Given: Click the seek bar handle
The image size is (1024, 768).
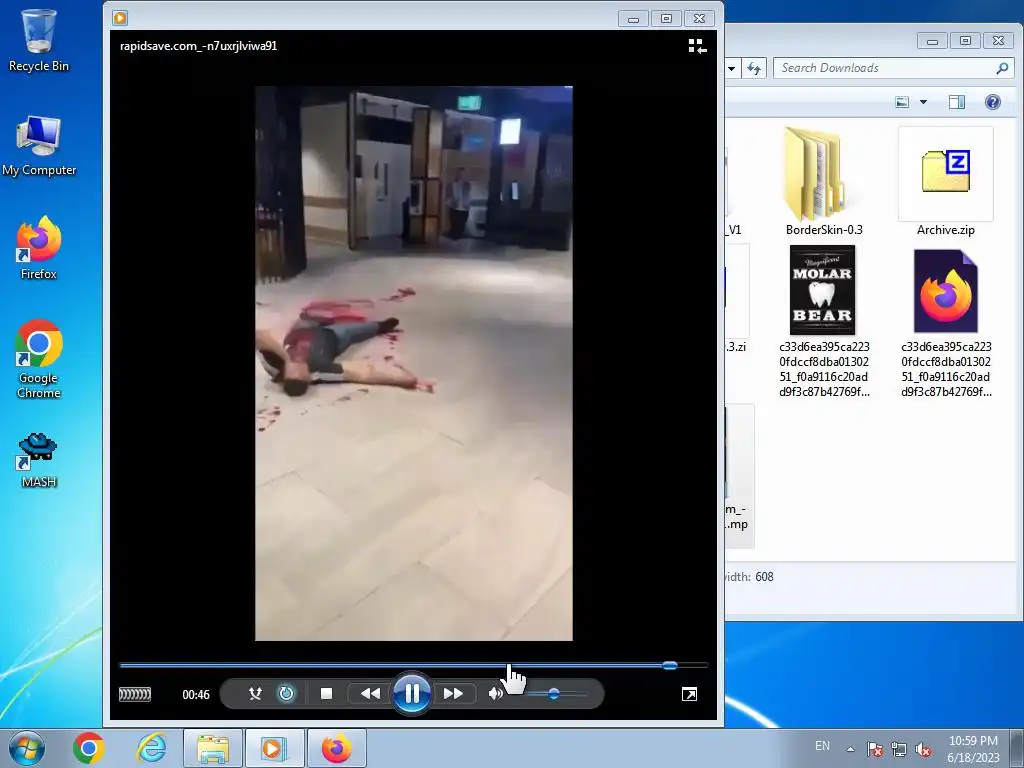Looking at the screenshot, I should pos(669,665).
